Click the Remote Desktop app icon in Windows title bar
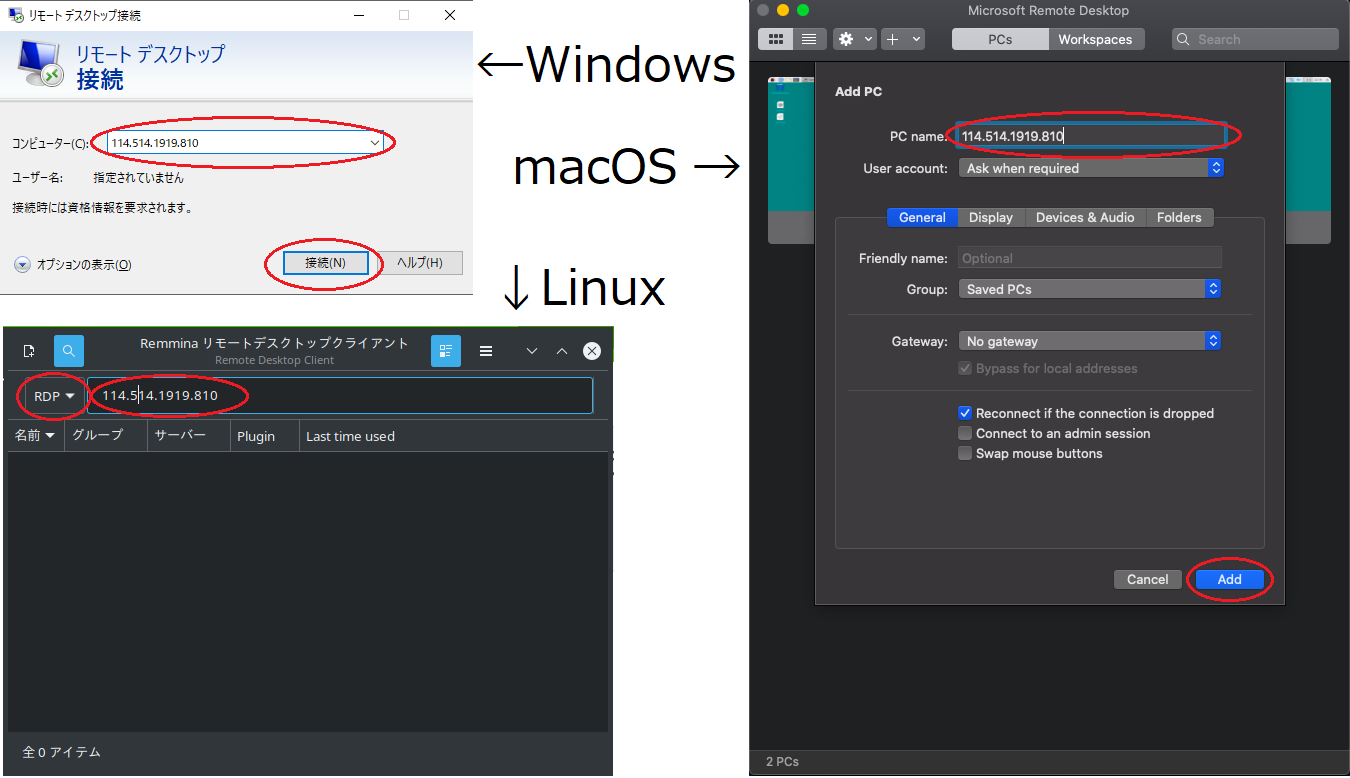The image size is (1350, 778). 16,15
